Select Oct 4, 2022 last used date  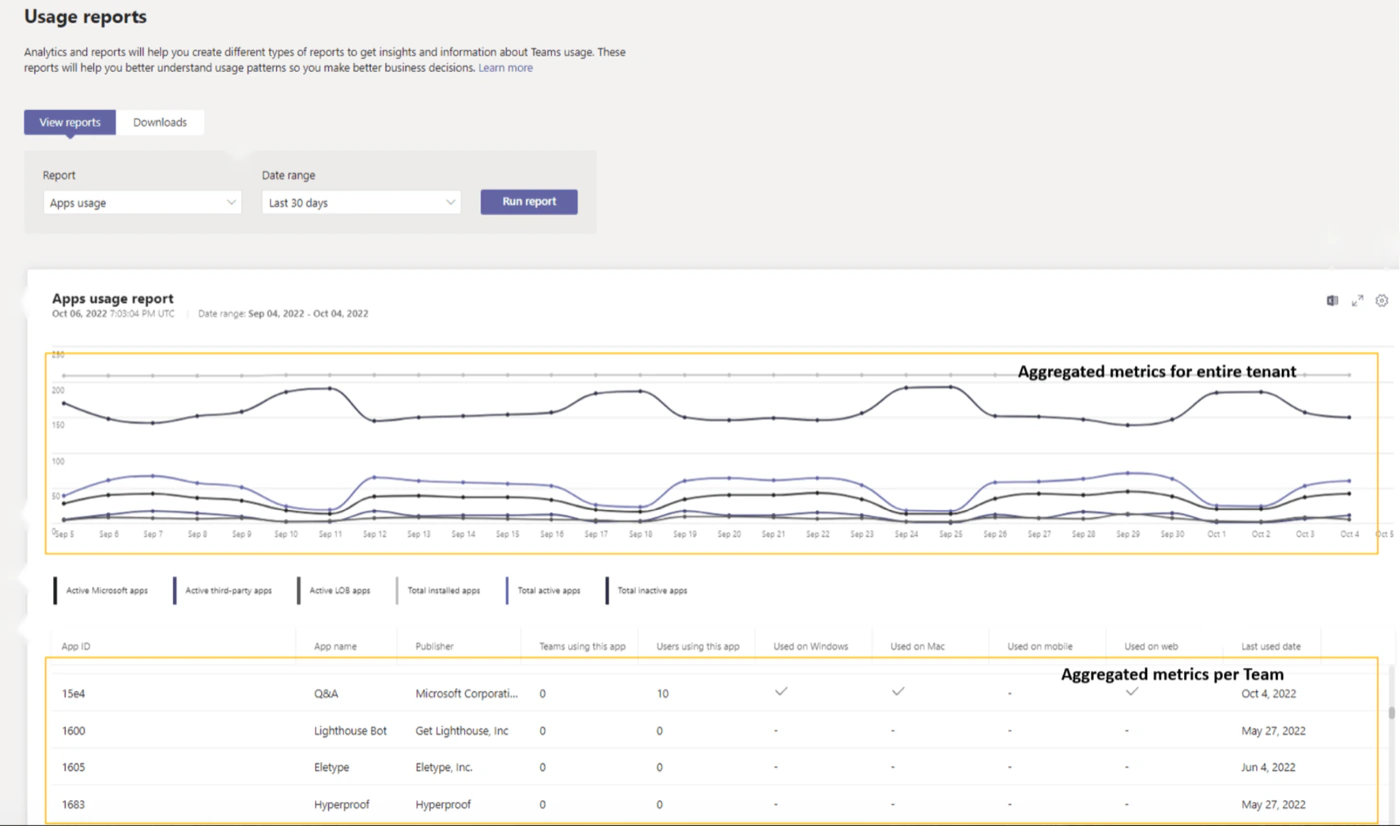pyautogui.click(x=1269, y=693)
